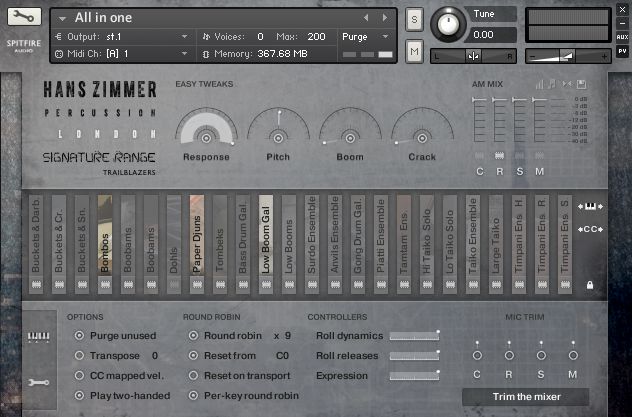Open the keyboard view panel icon

click(39, 336)
